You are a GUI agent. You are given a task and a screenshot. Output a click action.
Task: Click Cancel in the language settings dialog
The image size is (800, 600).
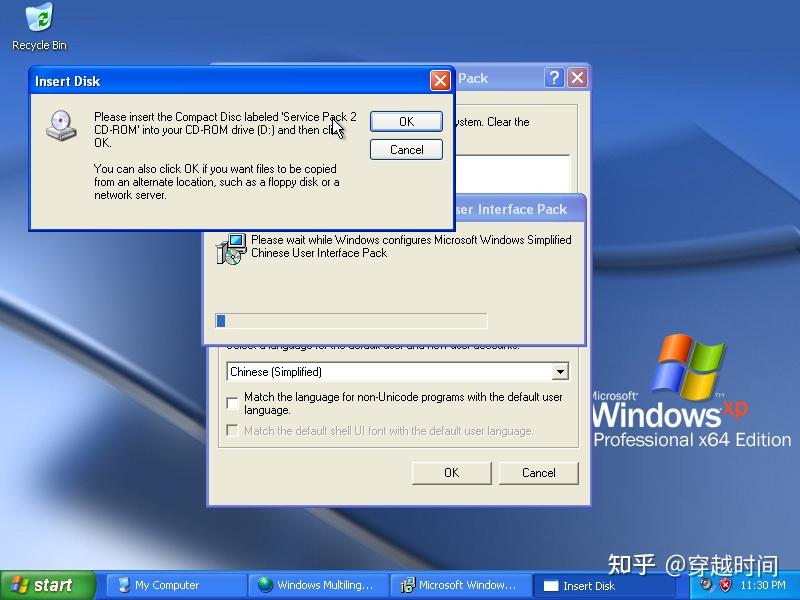538,473
